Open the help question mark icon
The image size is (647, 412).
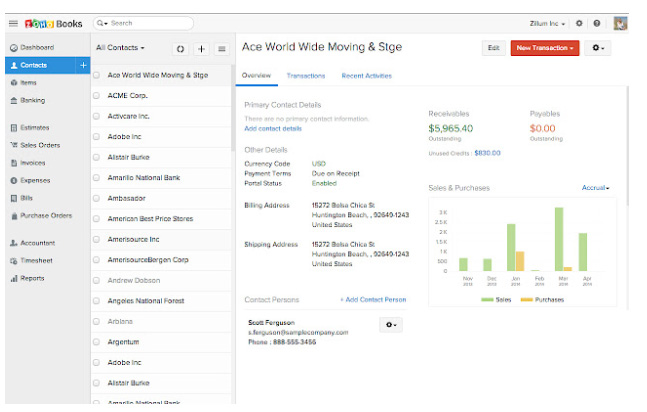(x=597, y=24)
